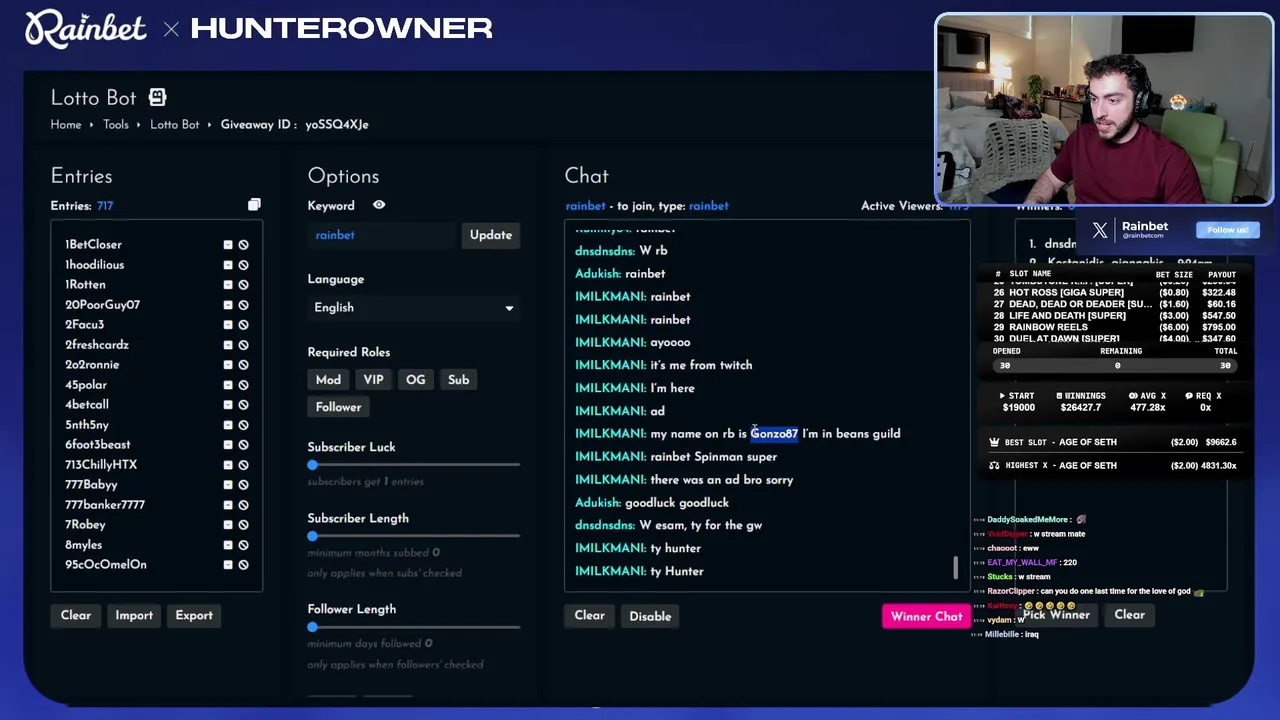
Task: Ban user 95cOcOmelOn with the ban icon
Action: coord(243,565)
